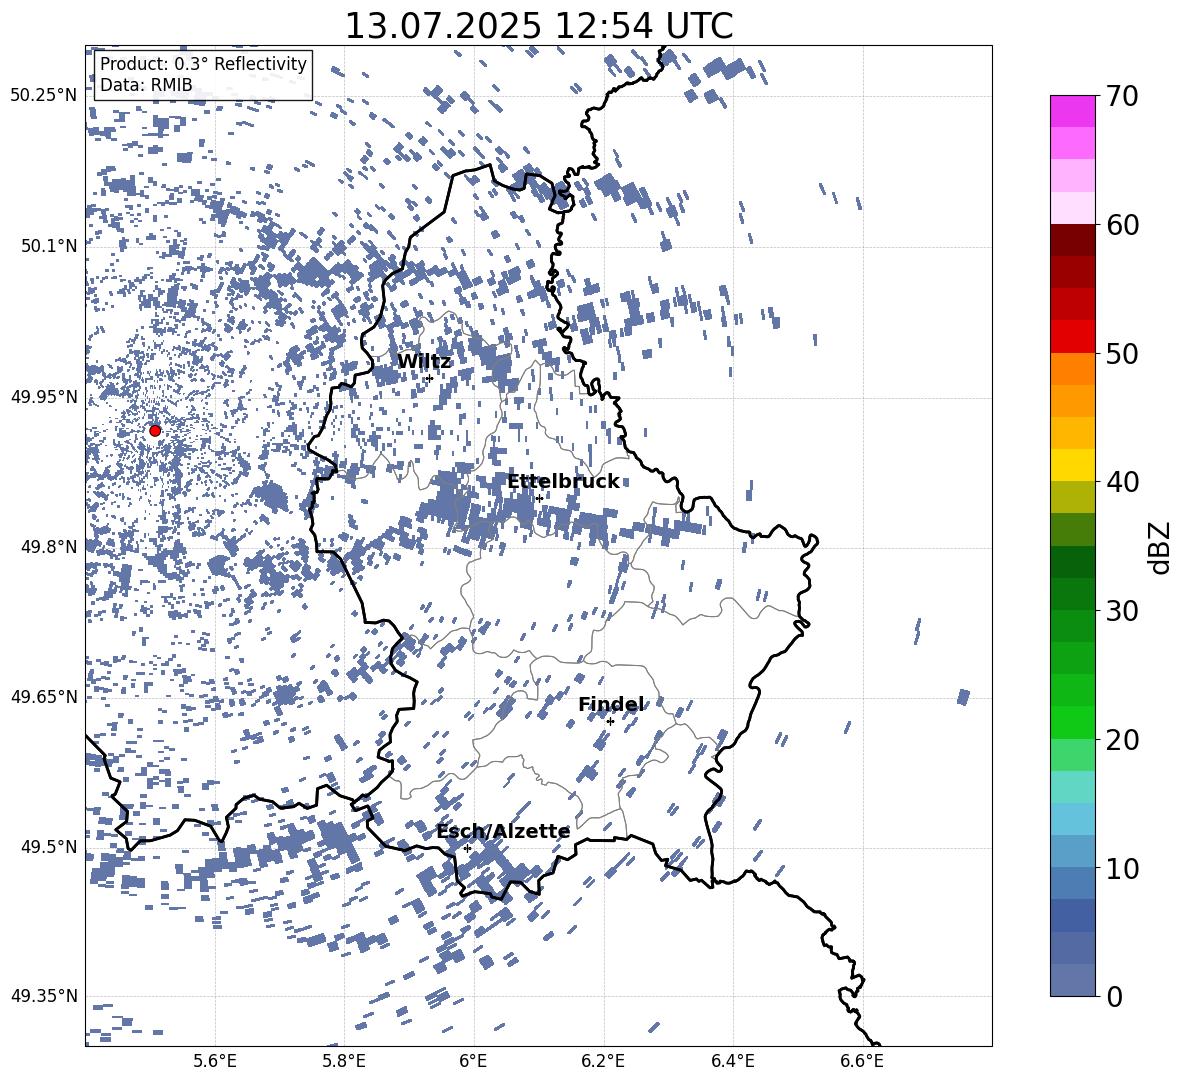Click the 40 colorbar tick label

pyautogui.click(x=1122, y=482)
